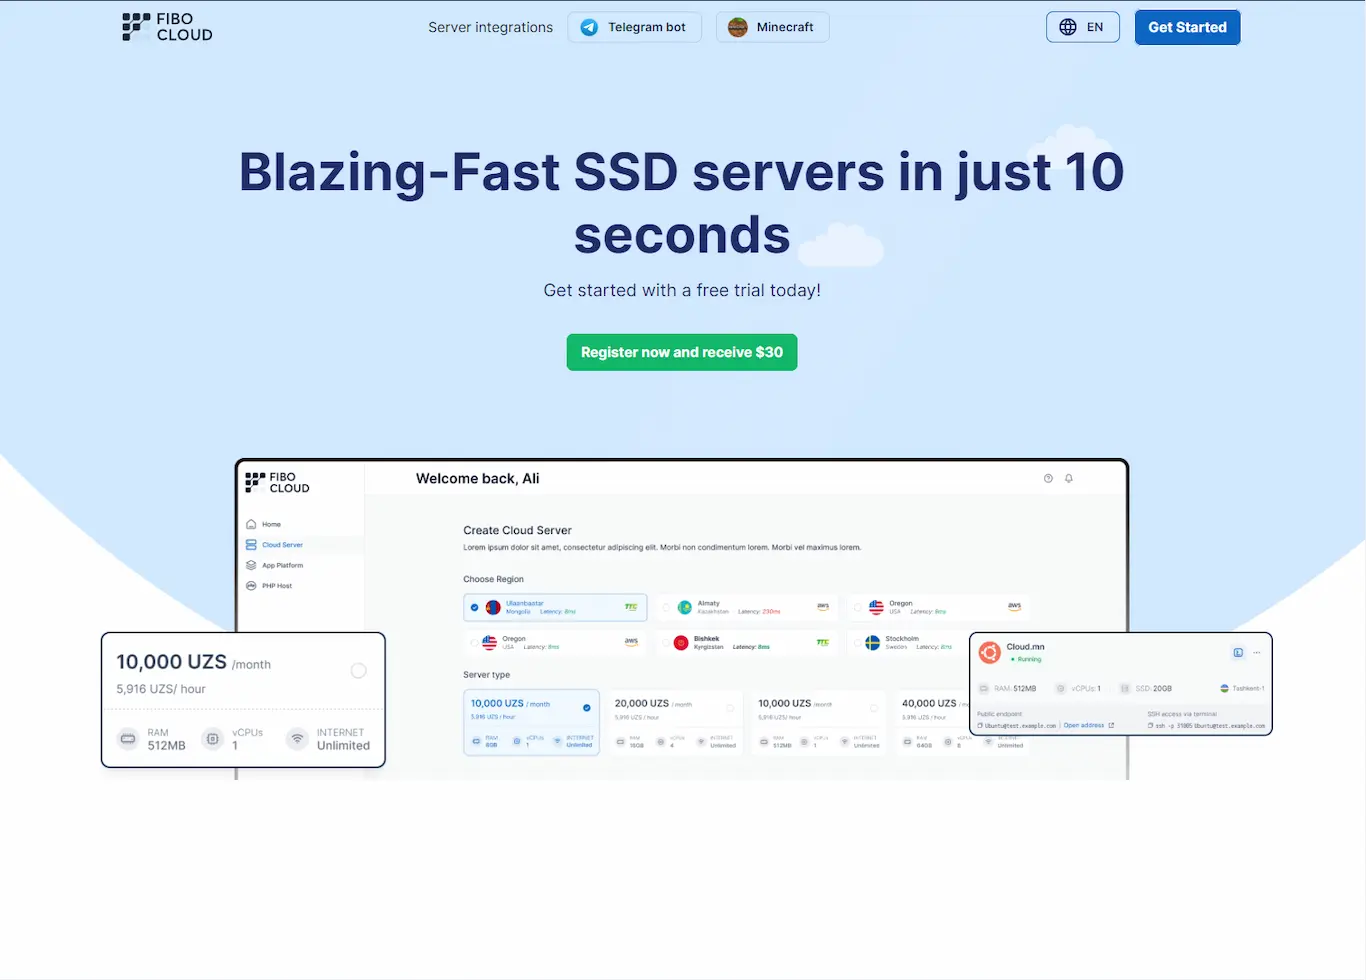Click the 'Create Cloud Server' heading
Image resolution: width=1366 pixels, height=980 pixels.
[517, 530]
